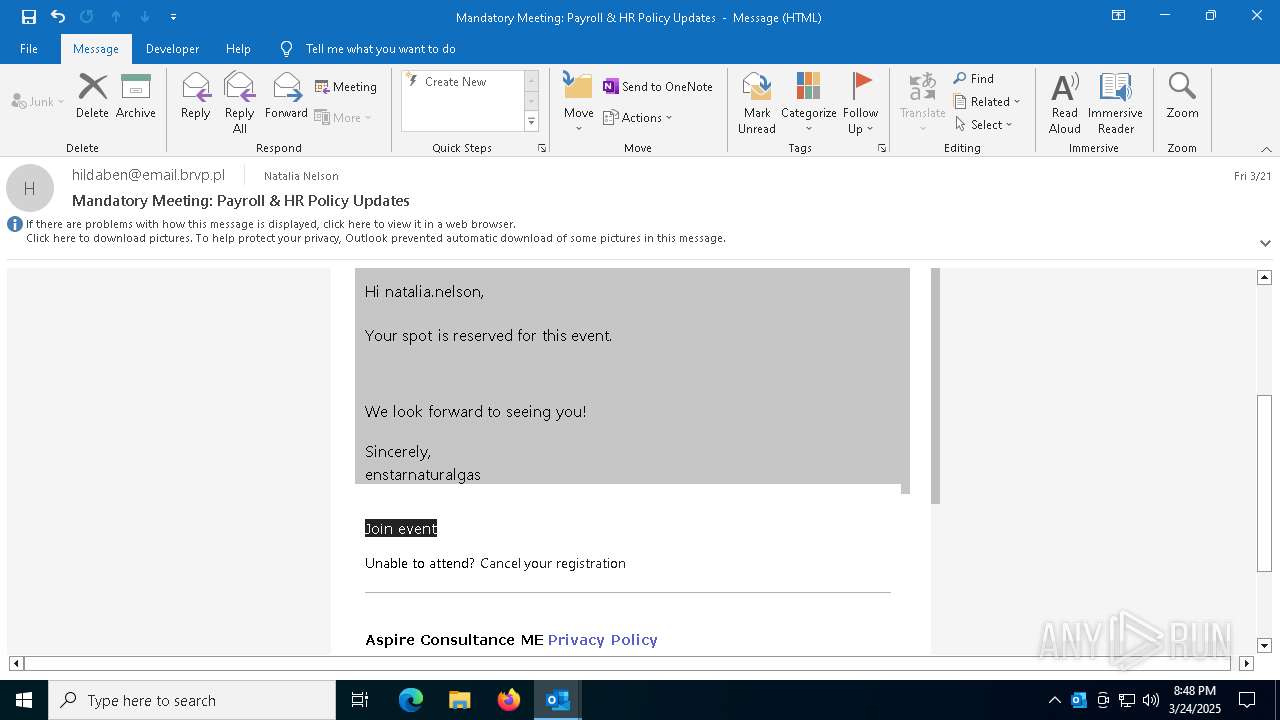Click Outlook taskbar icon
This screenshot has width=1280, height=720.
pos(558,700)
